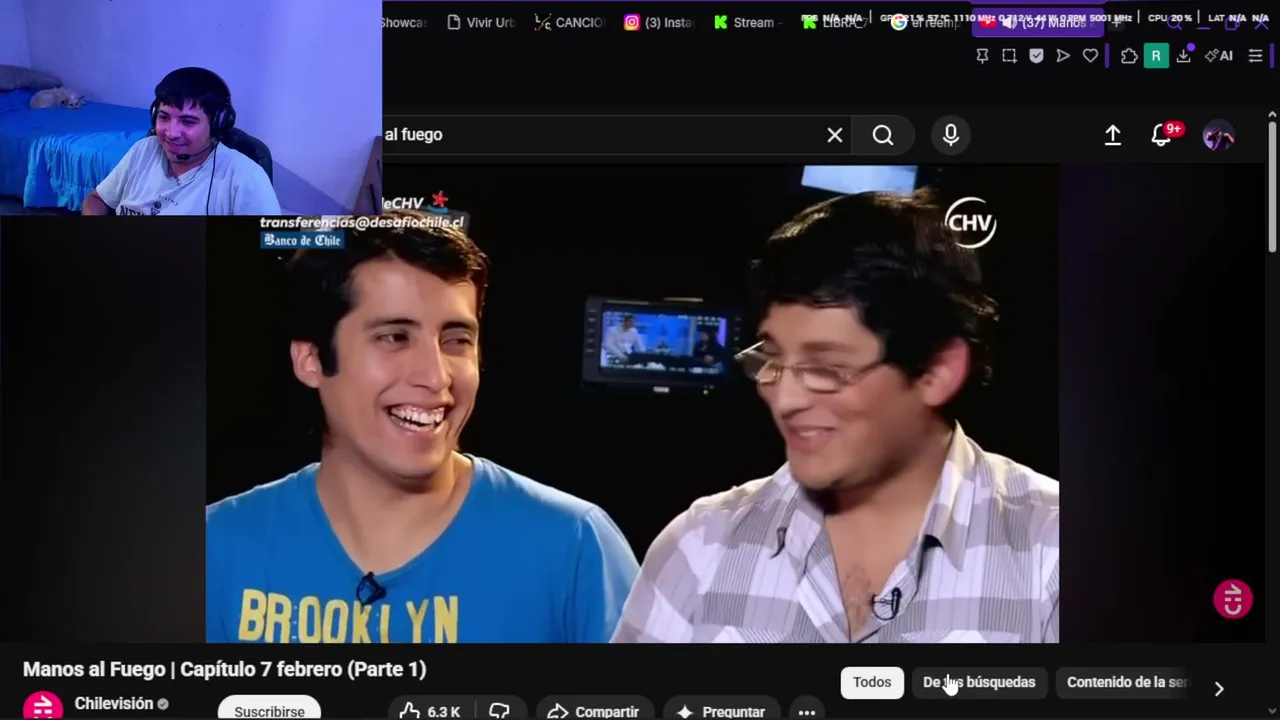Click the search magnifier button
Screen dimensions: 1280x720
click(x=883, y=135)
